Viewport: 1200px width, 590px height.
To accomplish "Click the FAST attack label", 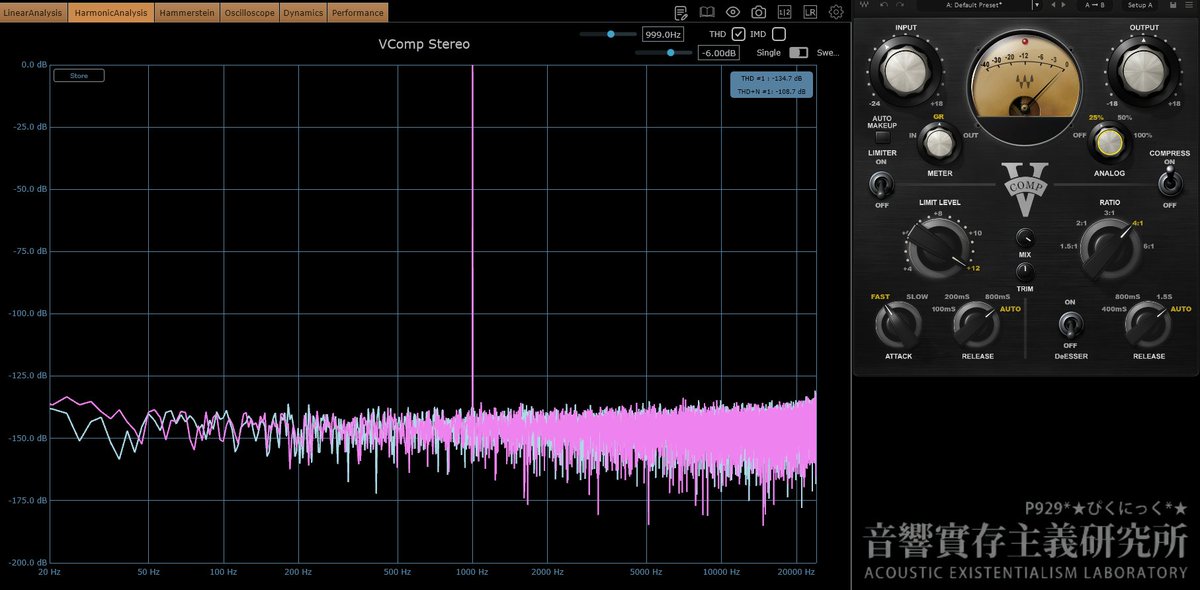I will pyautogui.click(x=880, y=296).
